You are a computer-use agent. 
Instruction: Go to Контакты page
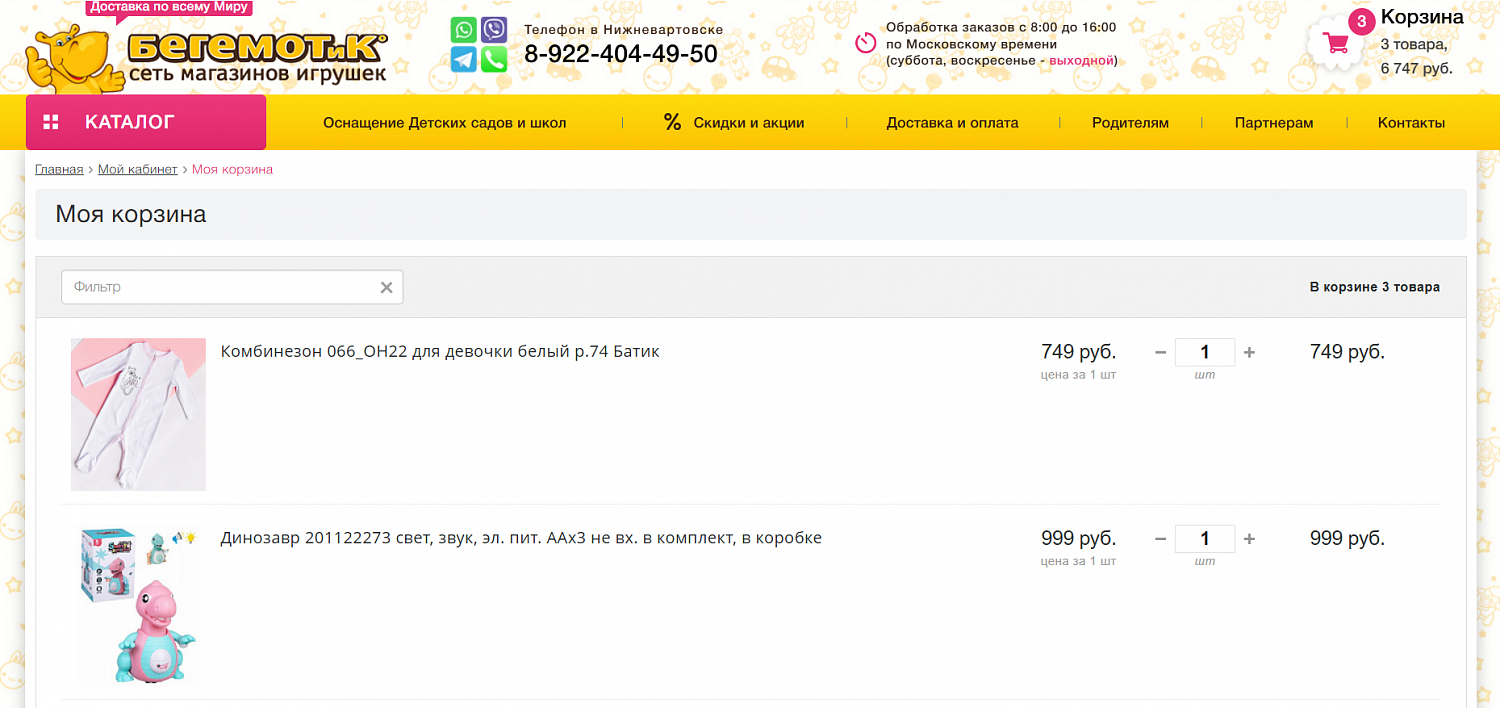point(1411,123)
